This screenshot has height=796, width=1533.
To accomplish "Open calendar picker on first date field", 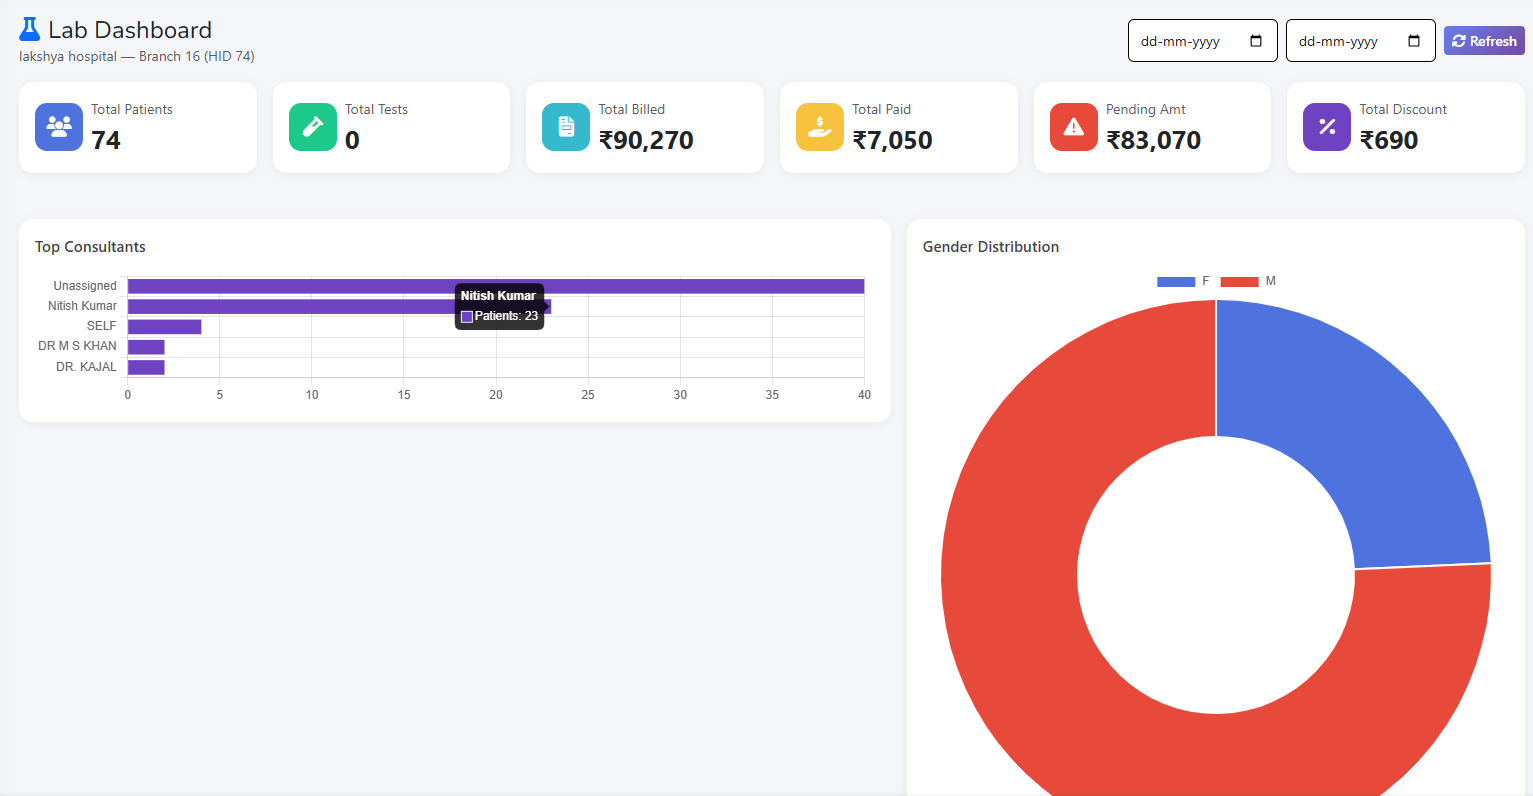I will click(1256, 41).
